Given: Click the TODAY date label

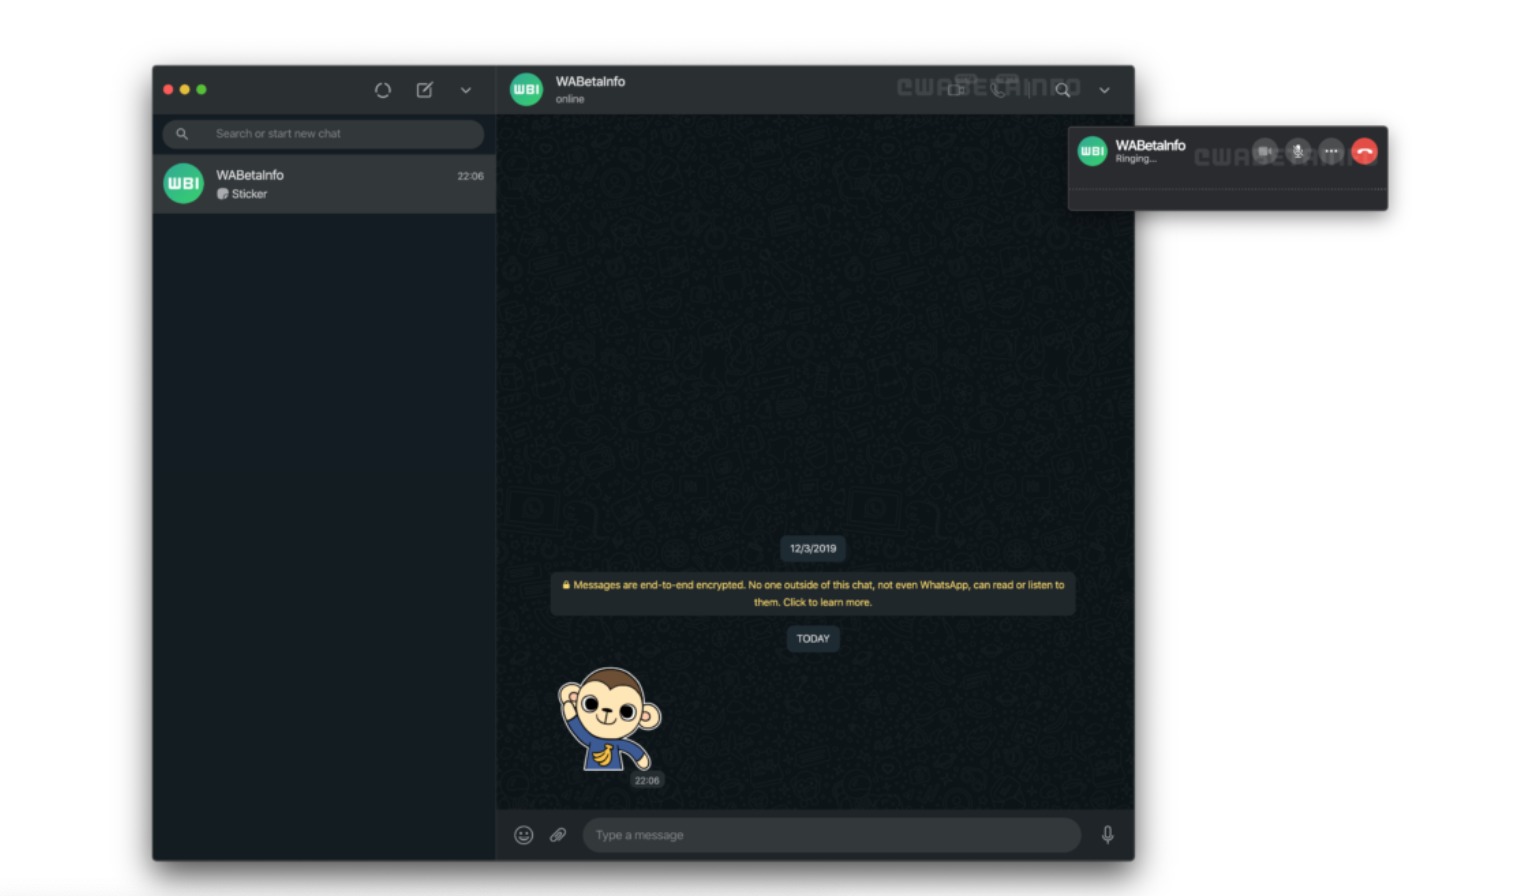Looking at the screenshot, I should [x=813, y=638].
